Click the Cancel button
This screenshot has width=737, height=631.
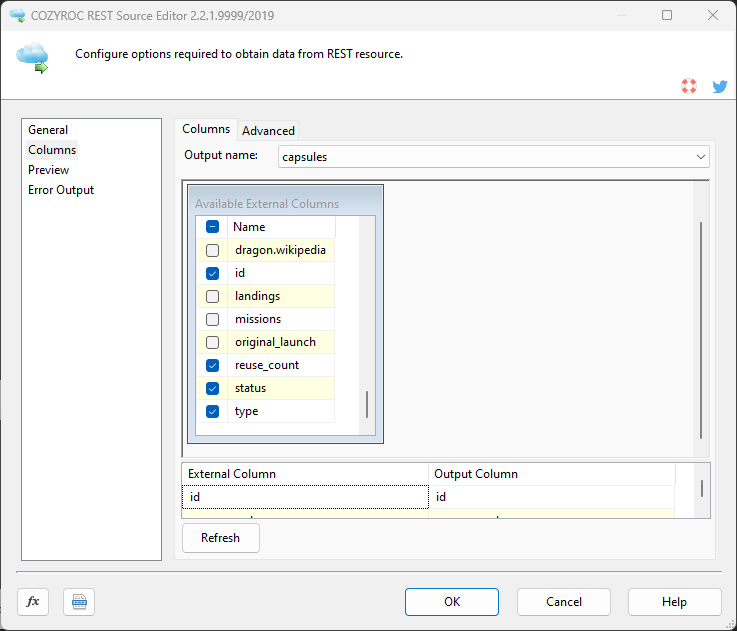click(x=564, y=601)
